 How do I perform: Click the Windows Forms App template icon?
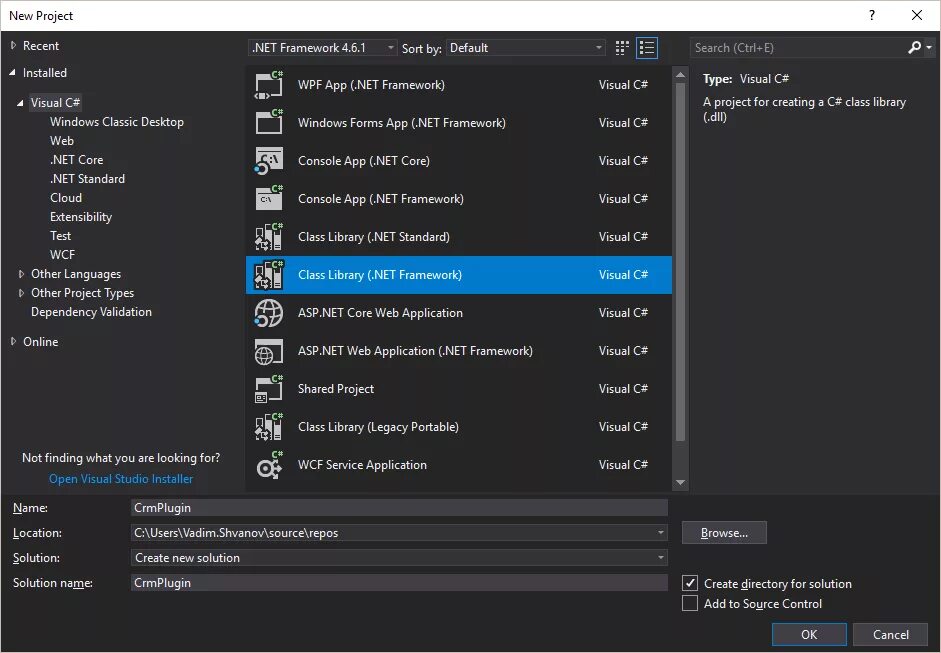coord(269,123)
